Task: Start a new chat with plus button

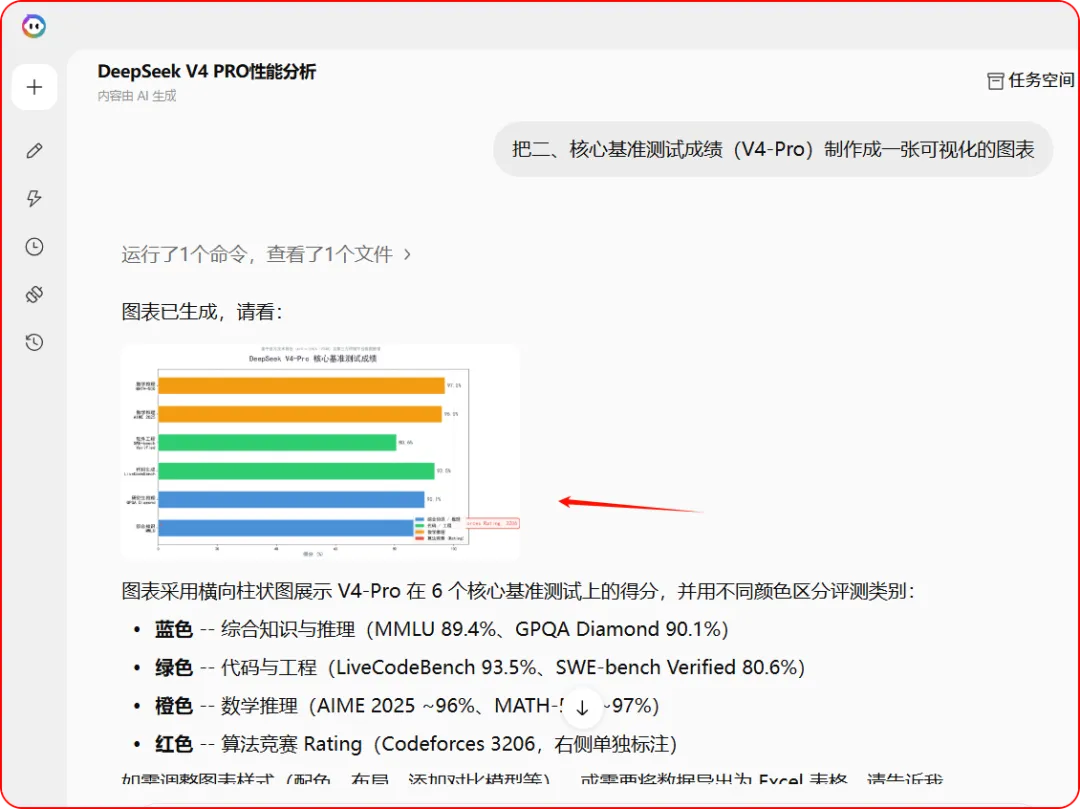Action: point(34,87)
